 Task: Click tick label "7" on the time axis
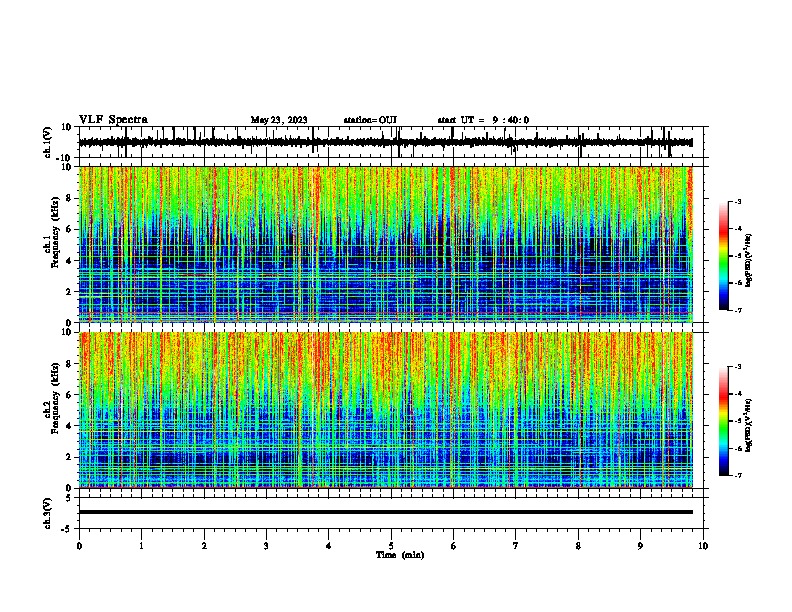coord(516,546)
